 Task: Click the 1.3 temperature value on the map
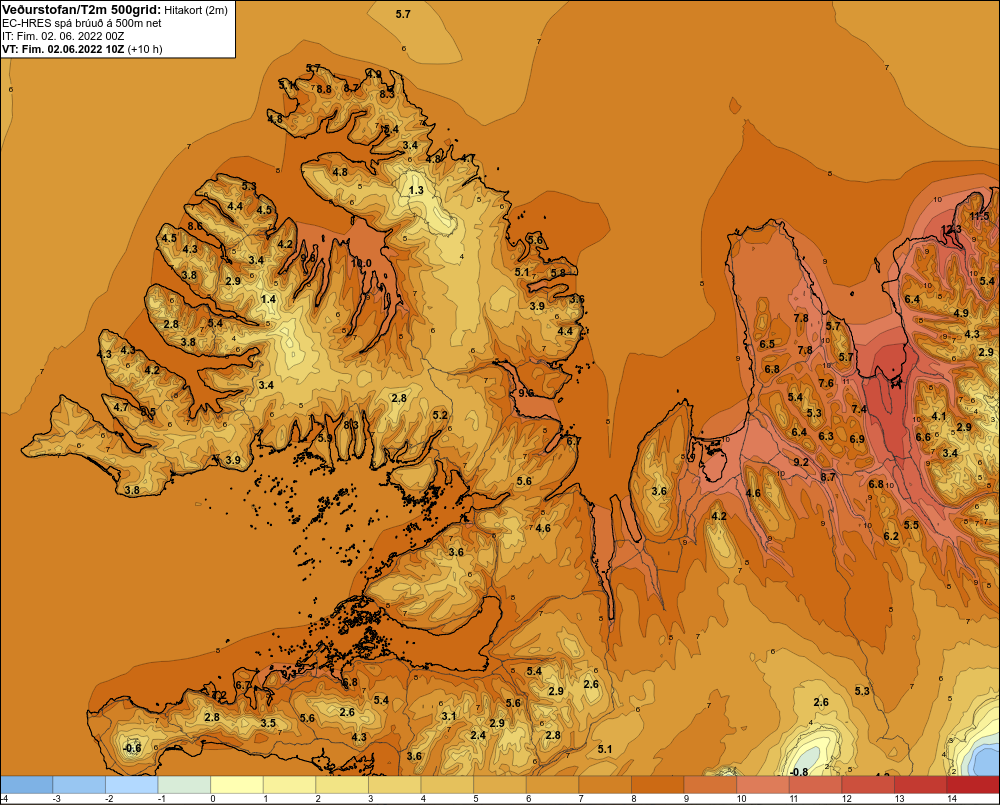[x=416, y=190]
